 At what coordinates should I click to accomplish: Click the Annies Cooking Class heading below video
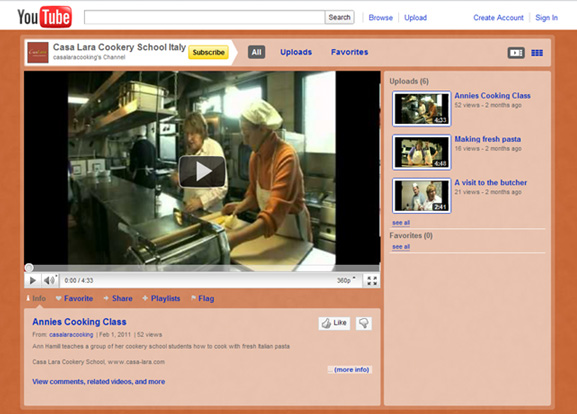pos(79,322)
